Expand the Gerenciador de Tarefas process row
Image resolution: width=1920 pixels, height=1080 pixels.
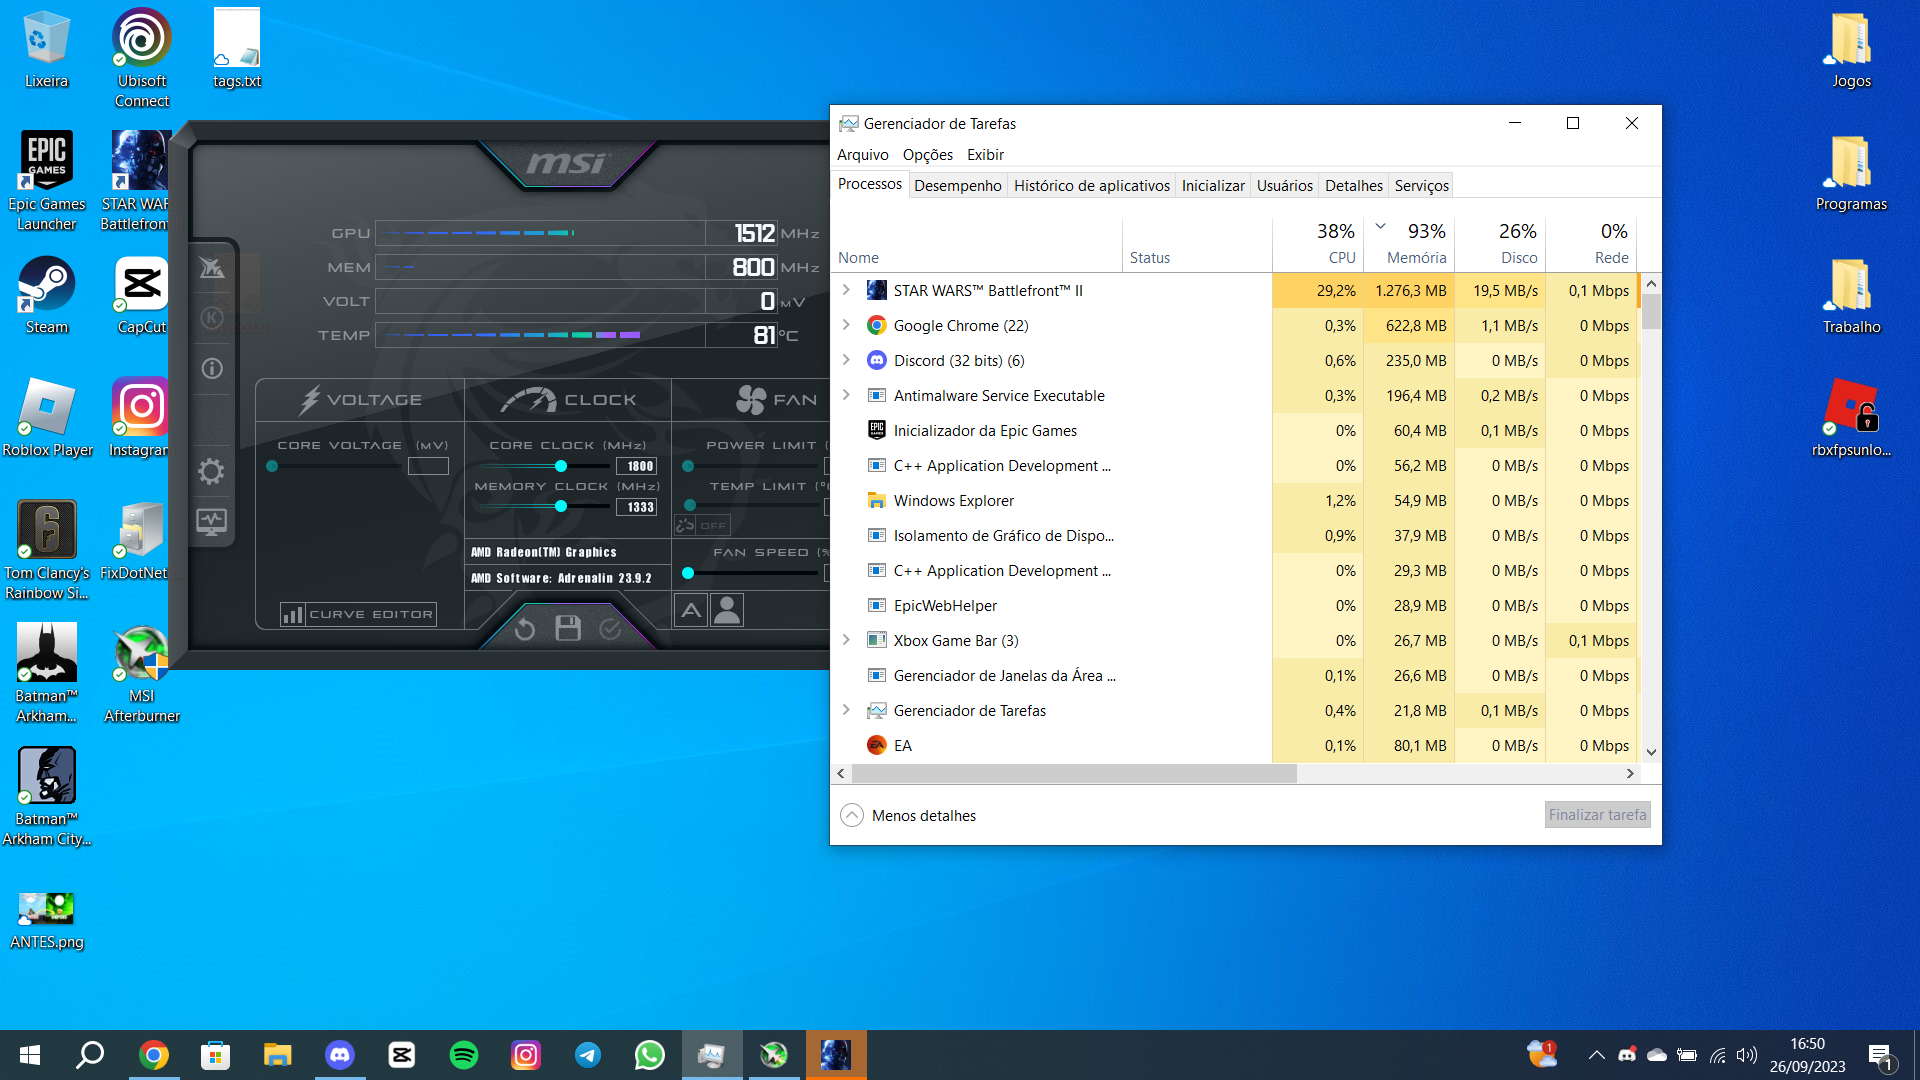coord(846,710)
